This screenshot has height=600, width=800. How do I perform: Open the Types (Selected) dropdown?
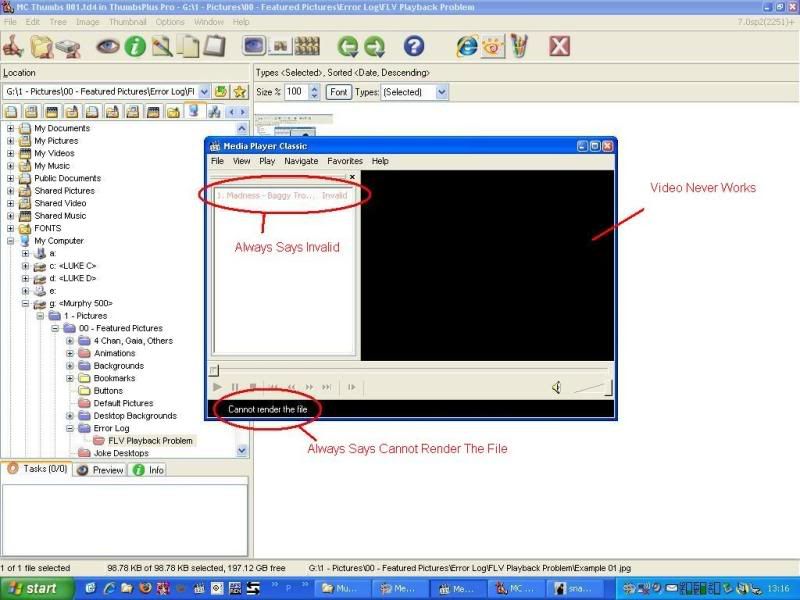pyautogui.click(x=442, y=92)
